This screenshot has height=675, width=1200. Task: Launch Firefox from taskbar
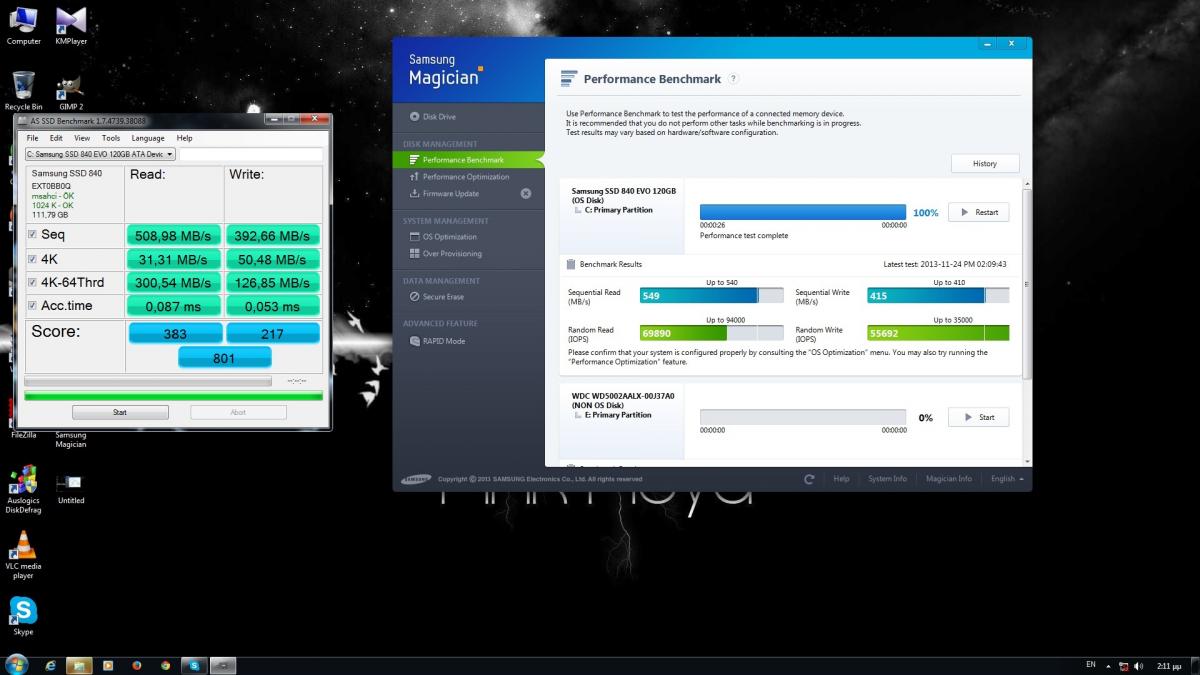tap(137, 665)
